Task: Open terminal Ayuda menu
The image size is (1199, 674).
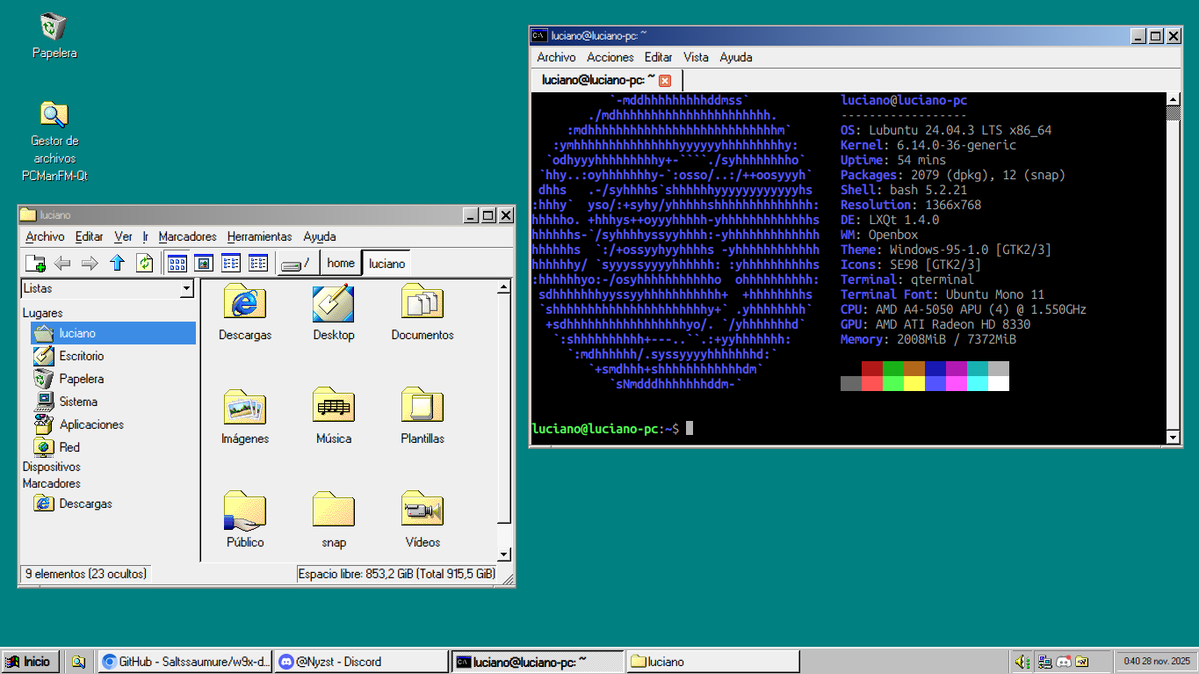Action: pos(736,57)
